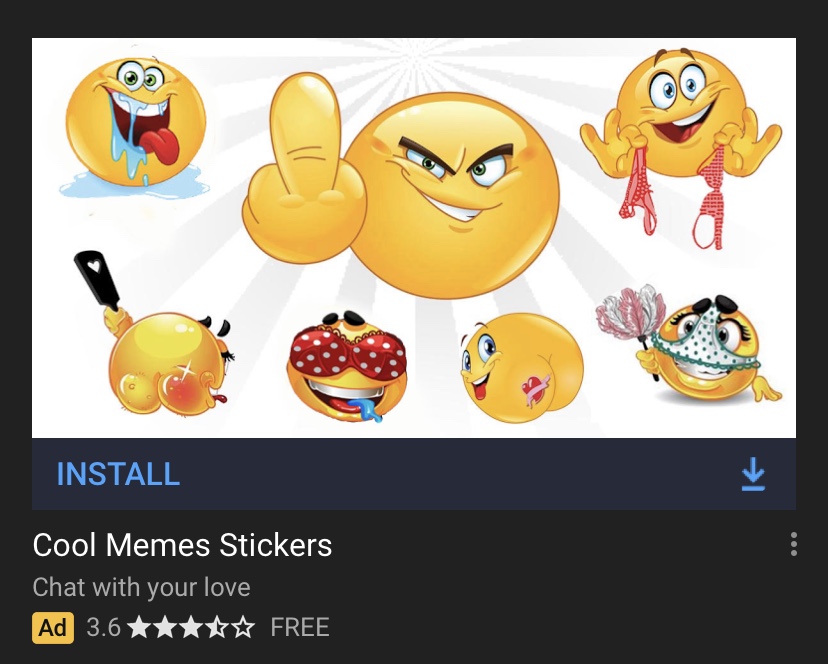Viewport: 828px width, 664px height.
Task: Click the last empty rating star
Action: tap(243, 627)
